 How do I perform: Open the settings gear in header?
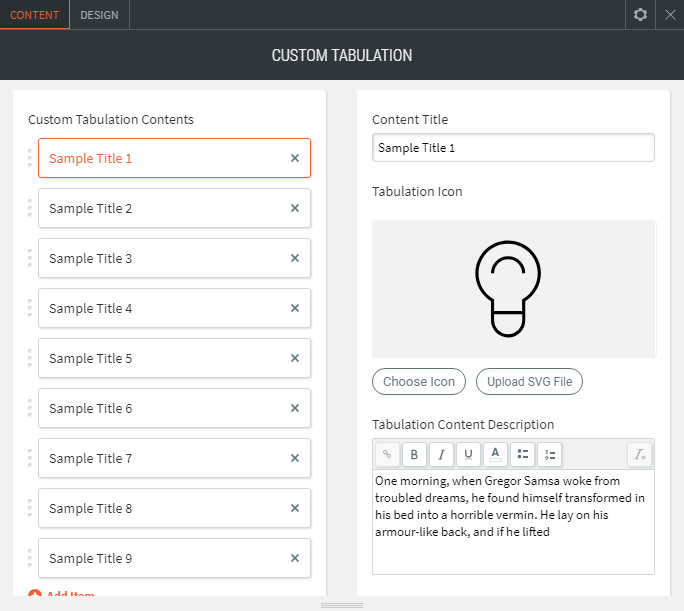pos(641,15)
